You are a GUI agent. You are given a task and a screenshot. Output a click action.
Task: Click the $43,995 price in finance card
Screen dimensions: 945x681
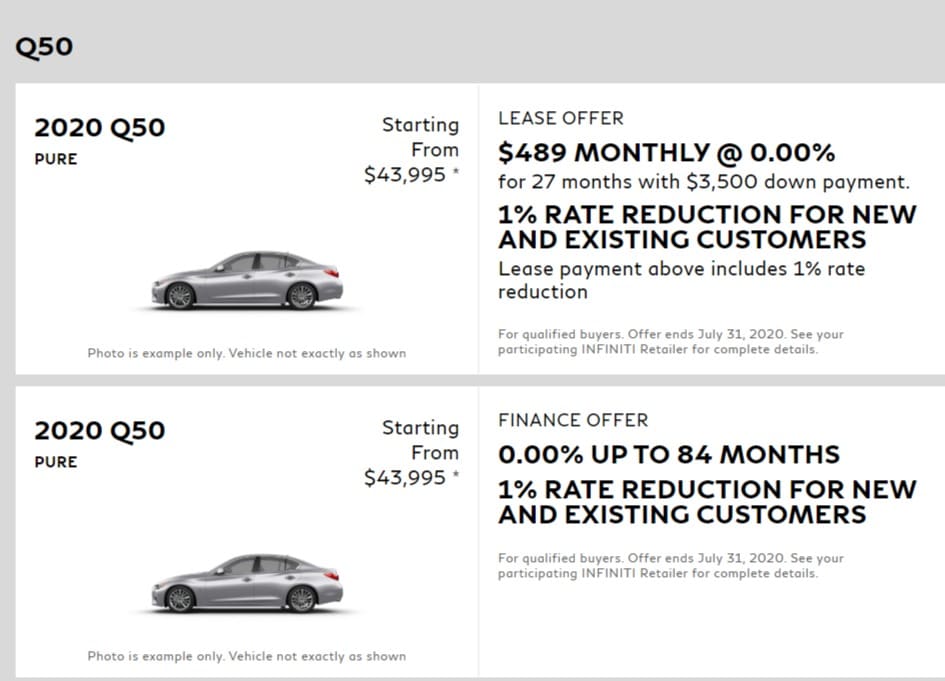(405, 478)
